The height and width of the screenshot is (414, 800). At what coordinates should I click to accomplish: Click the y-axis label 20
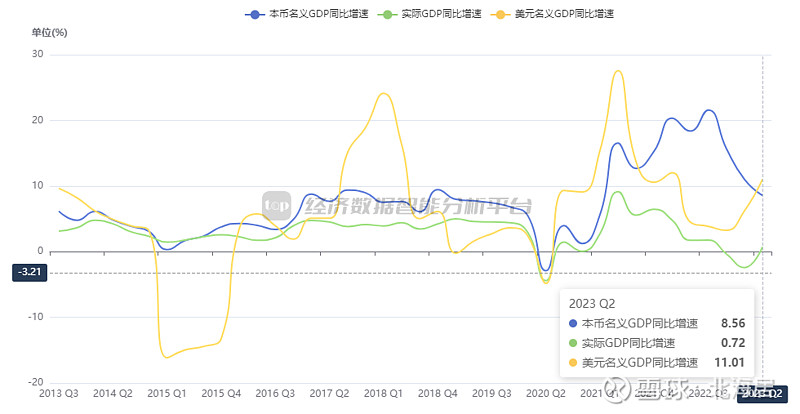(37, 120)
